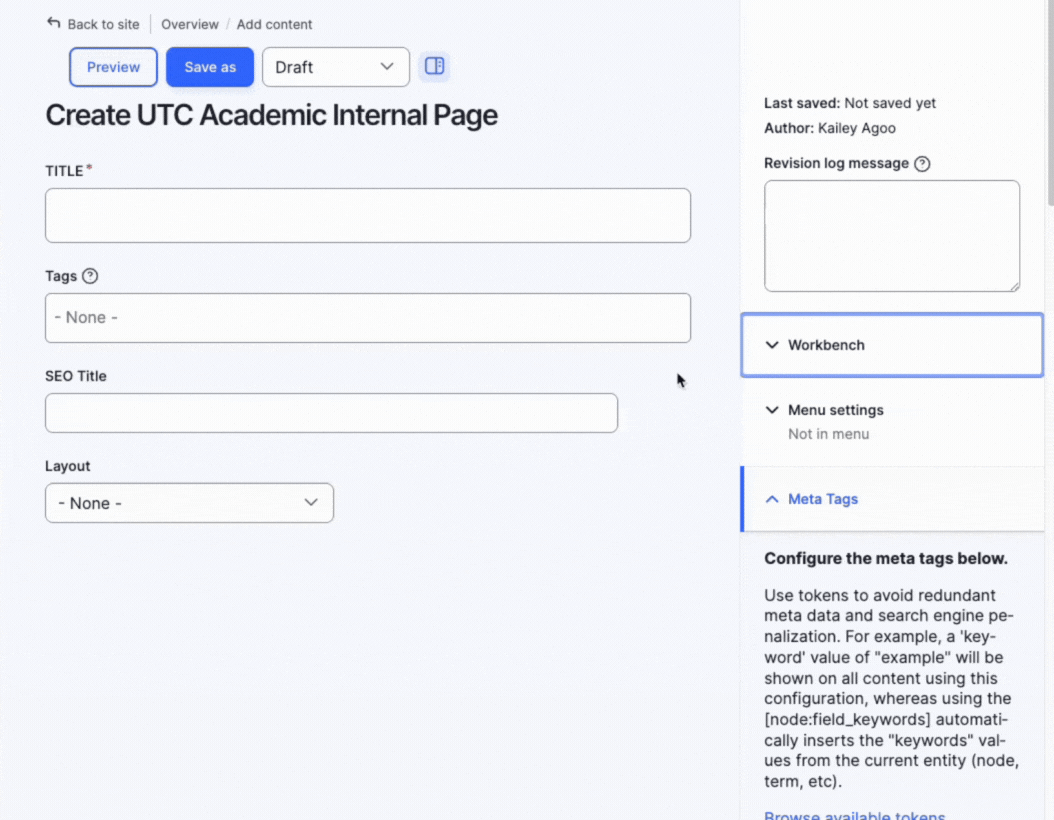The height and width of the screenshot is (820, 1054).
Task: Toggle the sidebar panel icon
Action: tap(434, 66)
